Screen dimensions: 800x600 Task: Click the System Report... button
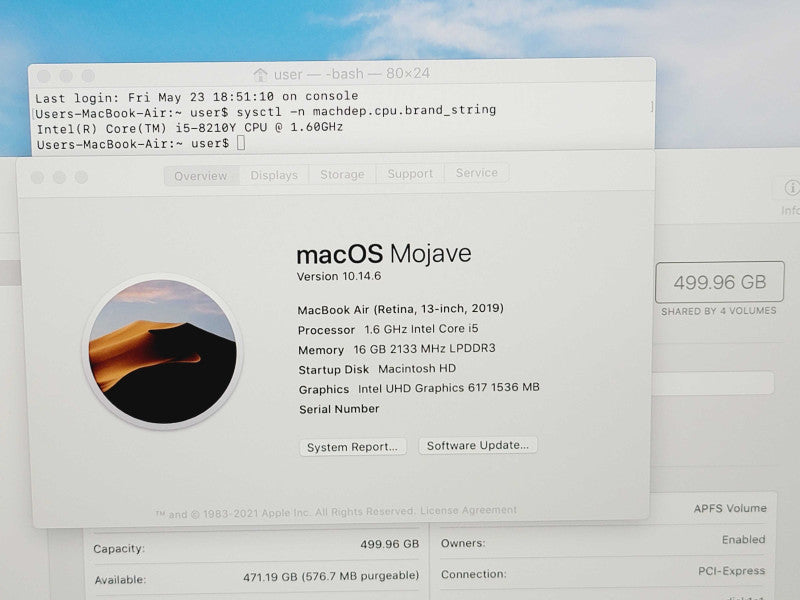click(353, 447)
